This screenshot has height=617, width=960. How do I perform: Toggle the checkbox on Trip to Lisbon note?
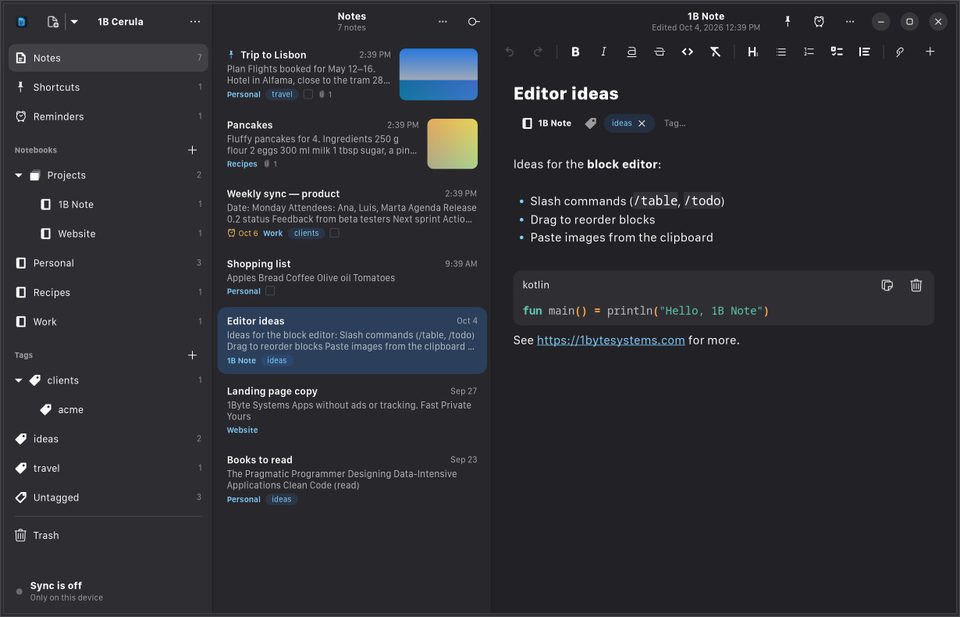click(x=308, y=94)
